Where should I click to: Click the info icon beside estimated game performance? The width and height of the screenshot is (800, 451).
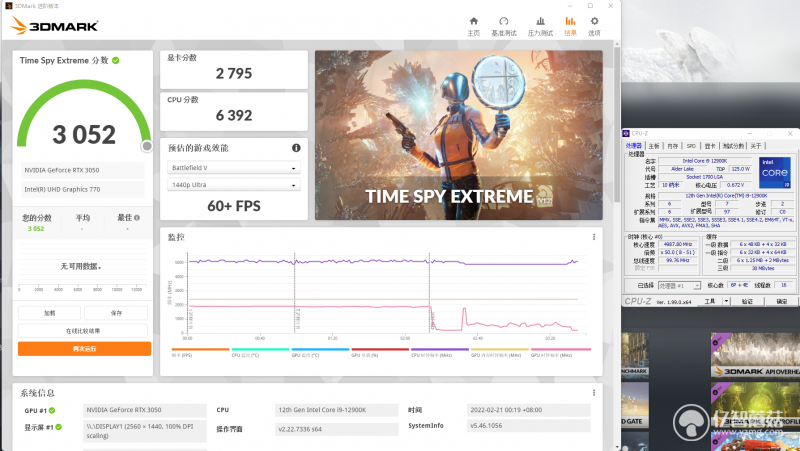click(x=296, y=148)
